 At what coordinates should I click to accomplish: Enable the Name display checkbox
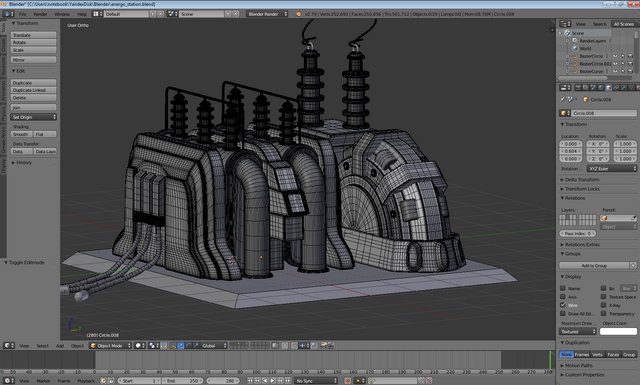point(563,288)
